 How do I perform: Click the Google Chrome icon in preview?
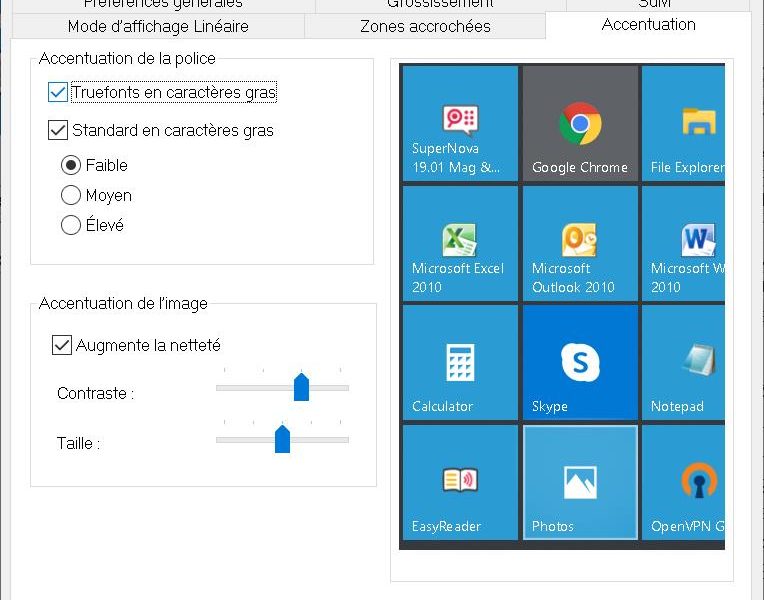580,123
